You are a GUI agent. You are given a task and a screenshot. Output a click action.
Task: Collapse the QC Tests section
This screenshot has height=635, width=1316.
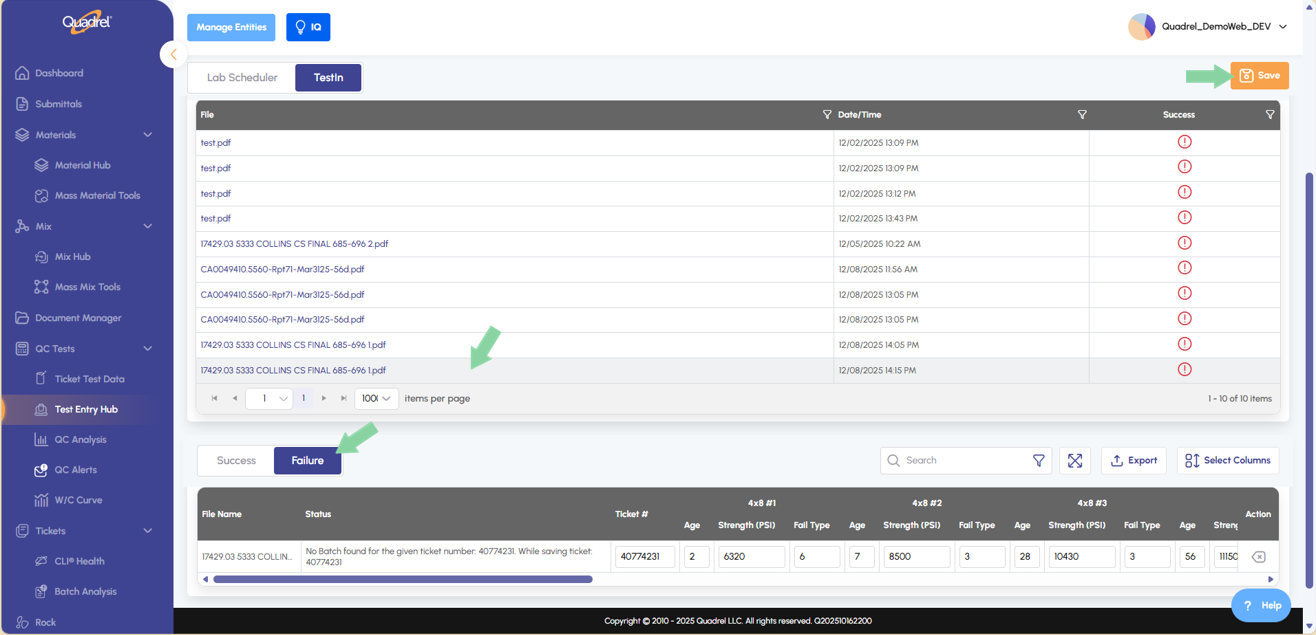[148, 349]
